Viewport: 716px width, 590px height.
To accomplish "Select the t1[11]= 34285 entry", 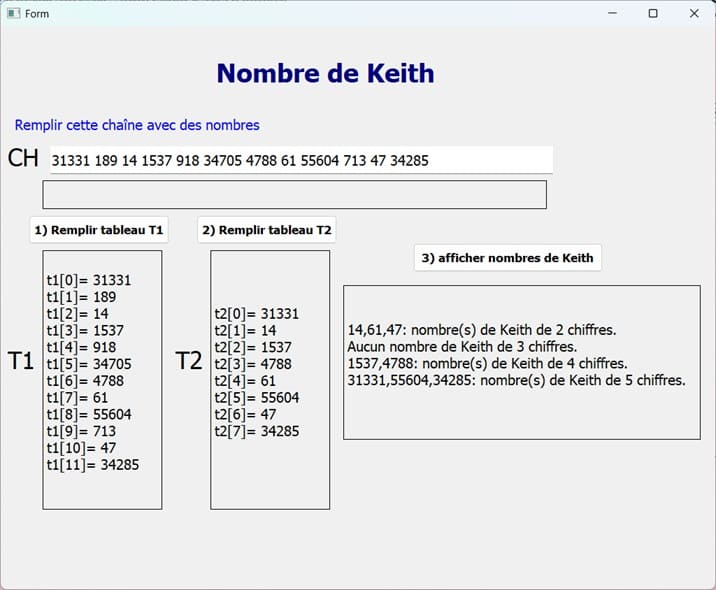I will [92, 464].
